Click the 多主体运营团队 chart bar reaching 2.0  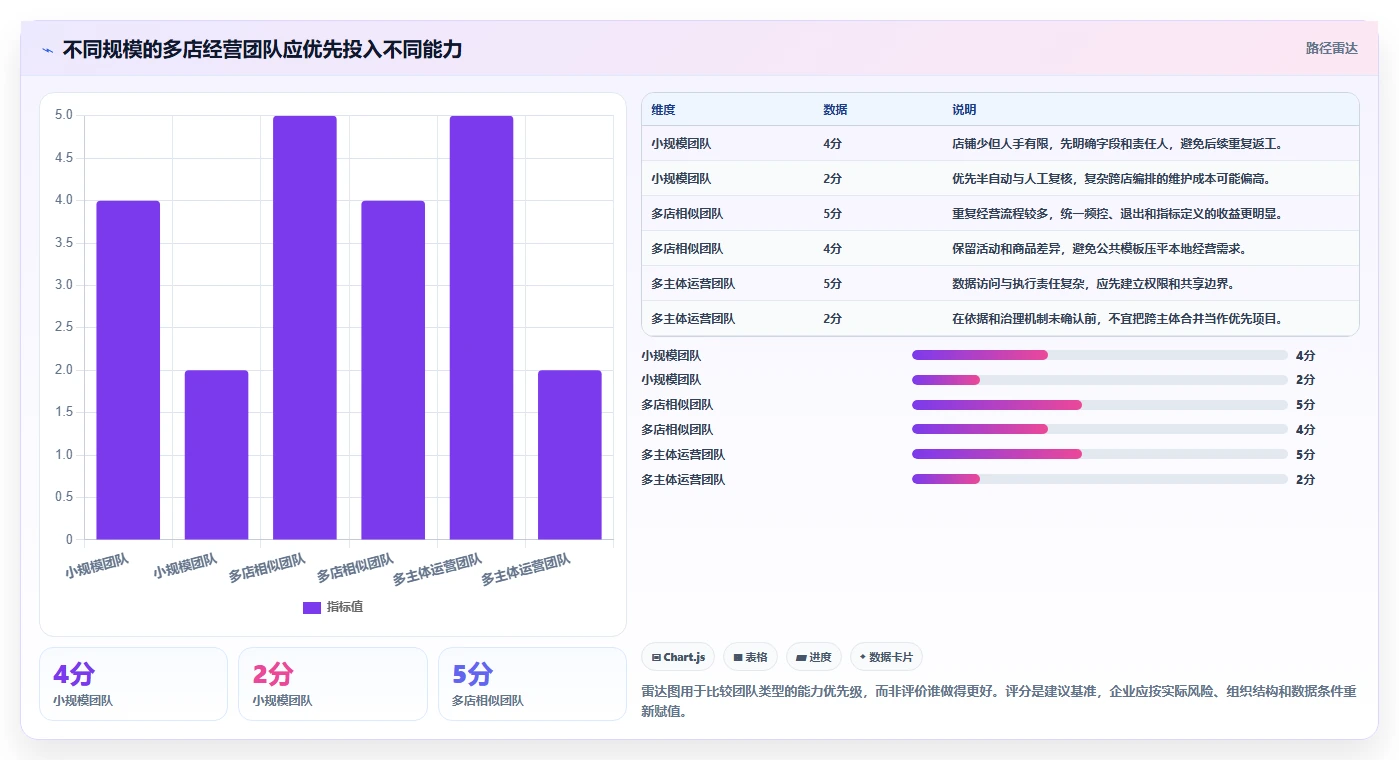tap(570, 455)
